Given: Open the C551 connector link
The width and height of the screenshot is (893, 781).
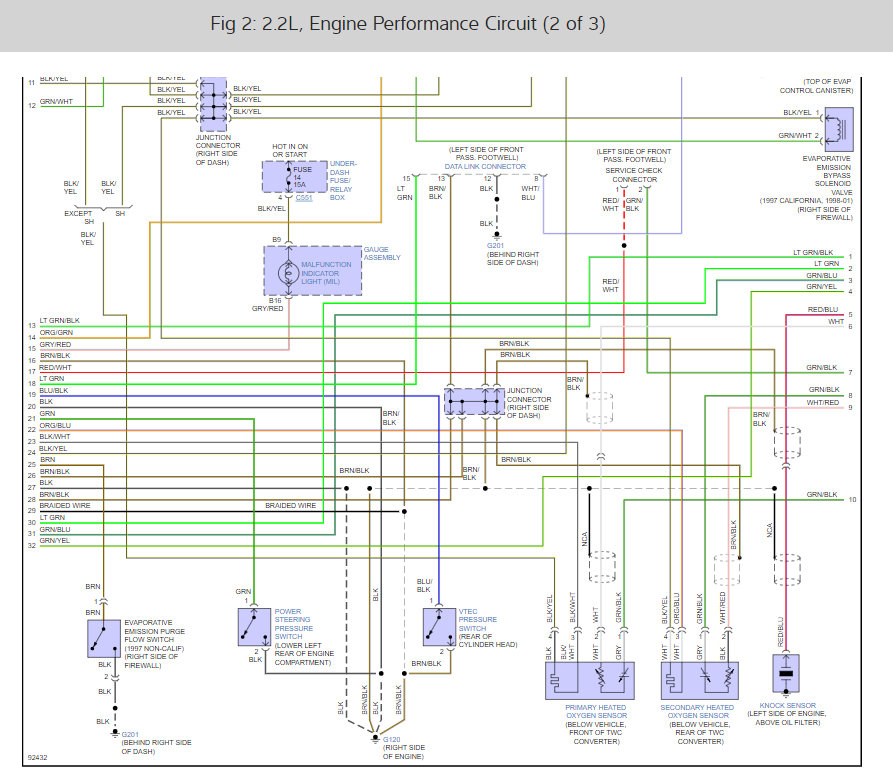Looking at the screenshot, I should point(304,198).
